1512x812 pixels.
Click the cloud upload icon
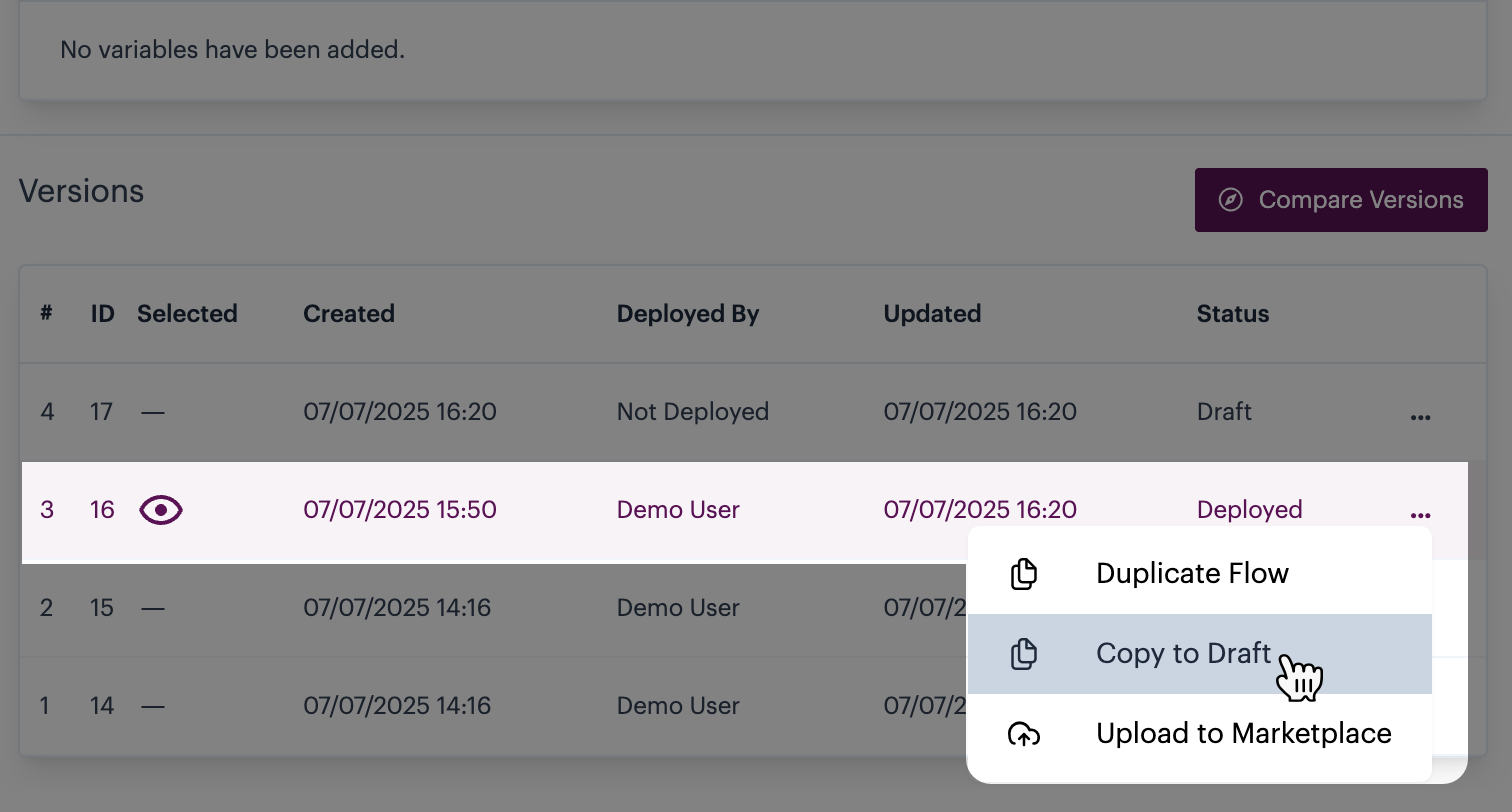click(1023, 734)
